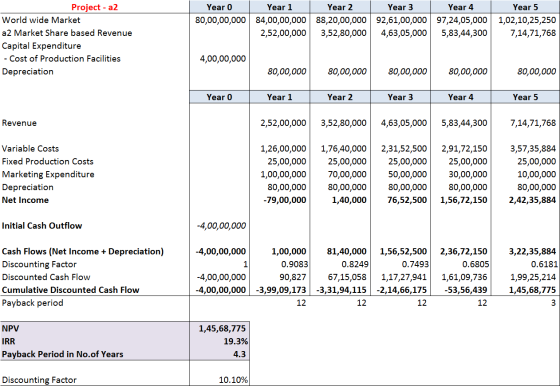Select Discounted Cash Flow Year 5 value 1,99,25,214

coord(533,277)
